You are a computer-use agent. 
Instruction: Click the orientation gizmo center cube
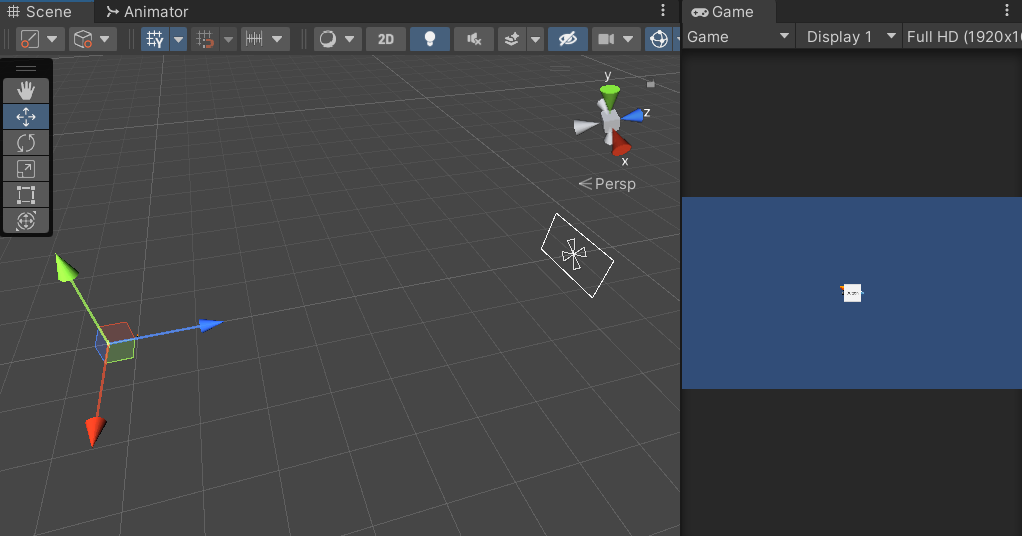click(611, 121)
